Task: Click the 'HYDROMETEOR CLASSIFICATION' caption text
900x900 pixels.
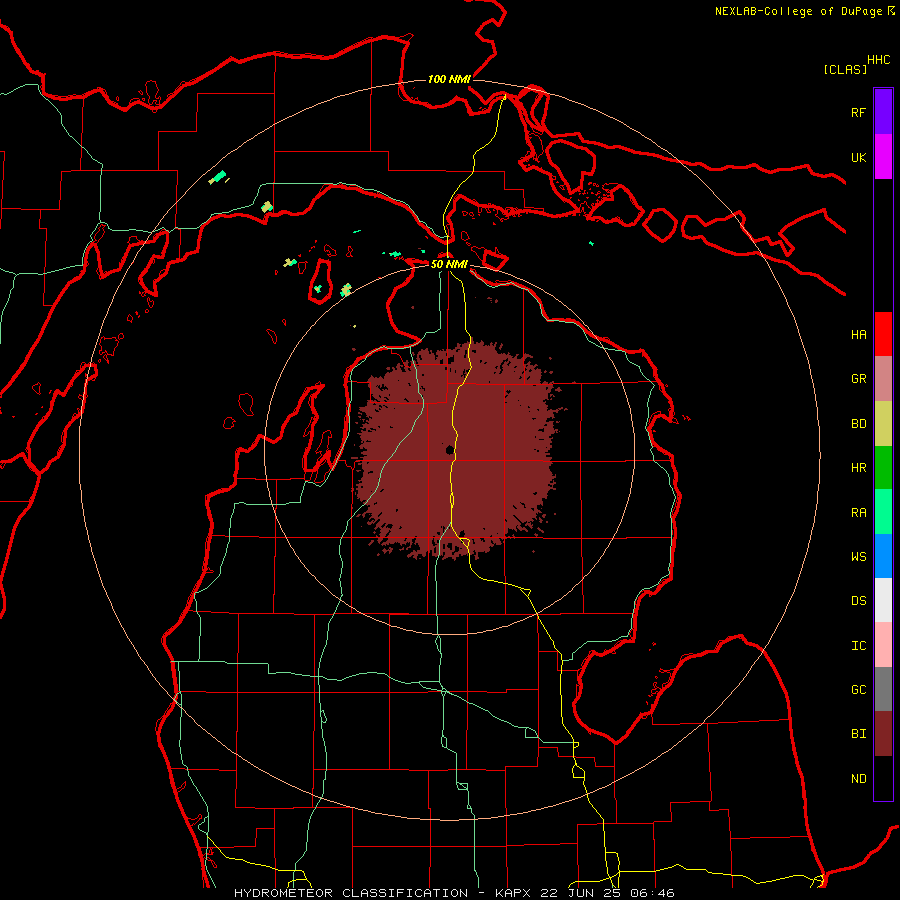Action: pyautogui.click(x=351, y=893)
